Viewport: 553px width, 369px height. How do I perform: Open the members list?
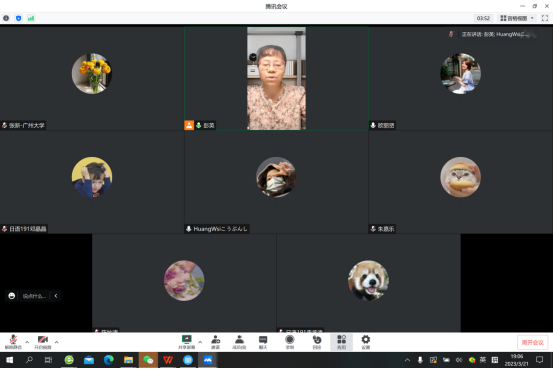[239, 341]
